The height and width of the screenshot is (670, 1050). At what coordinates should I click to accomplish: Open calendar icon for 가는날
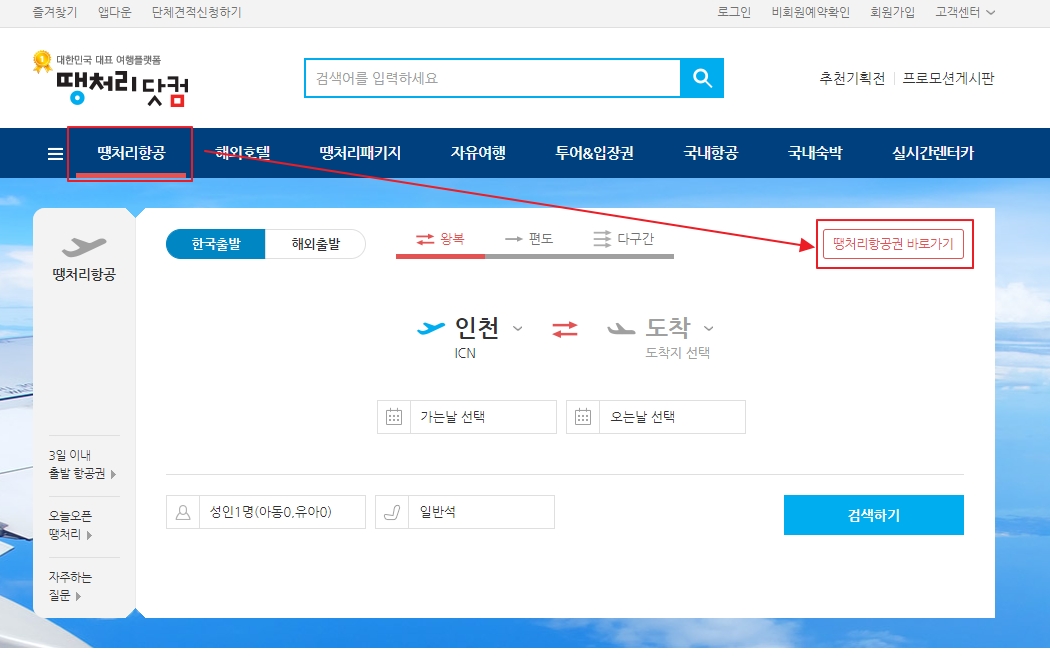click(394, 417)
